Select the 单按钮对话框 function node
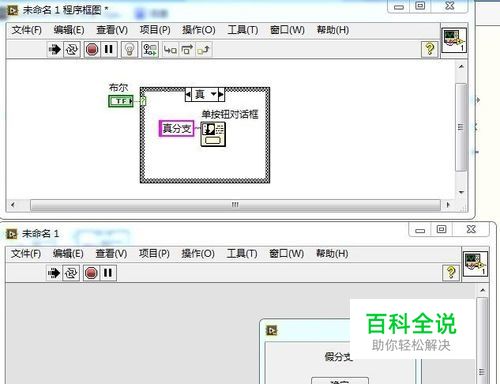The image size is (500, 384). tap(213, 134)
